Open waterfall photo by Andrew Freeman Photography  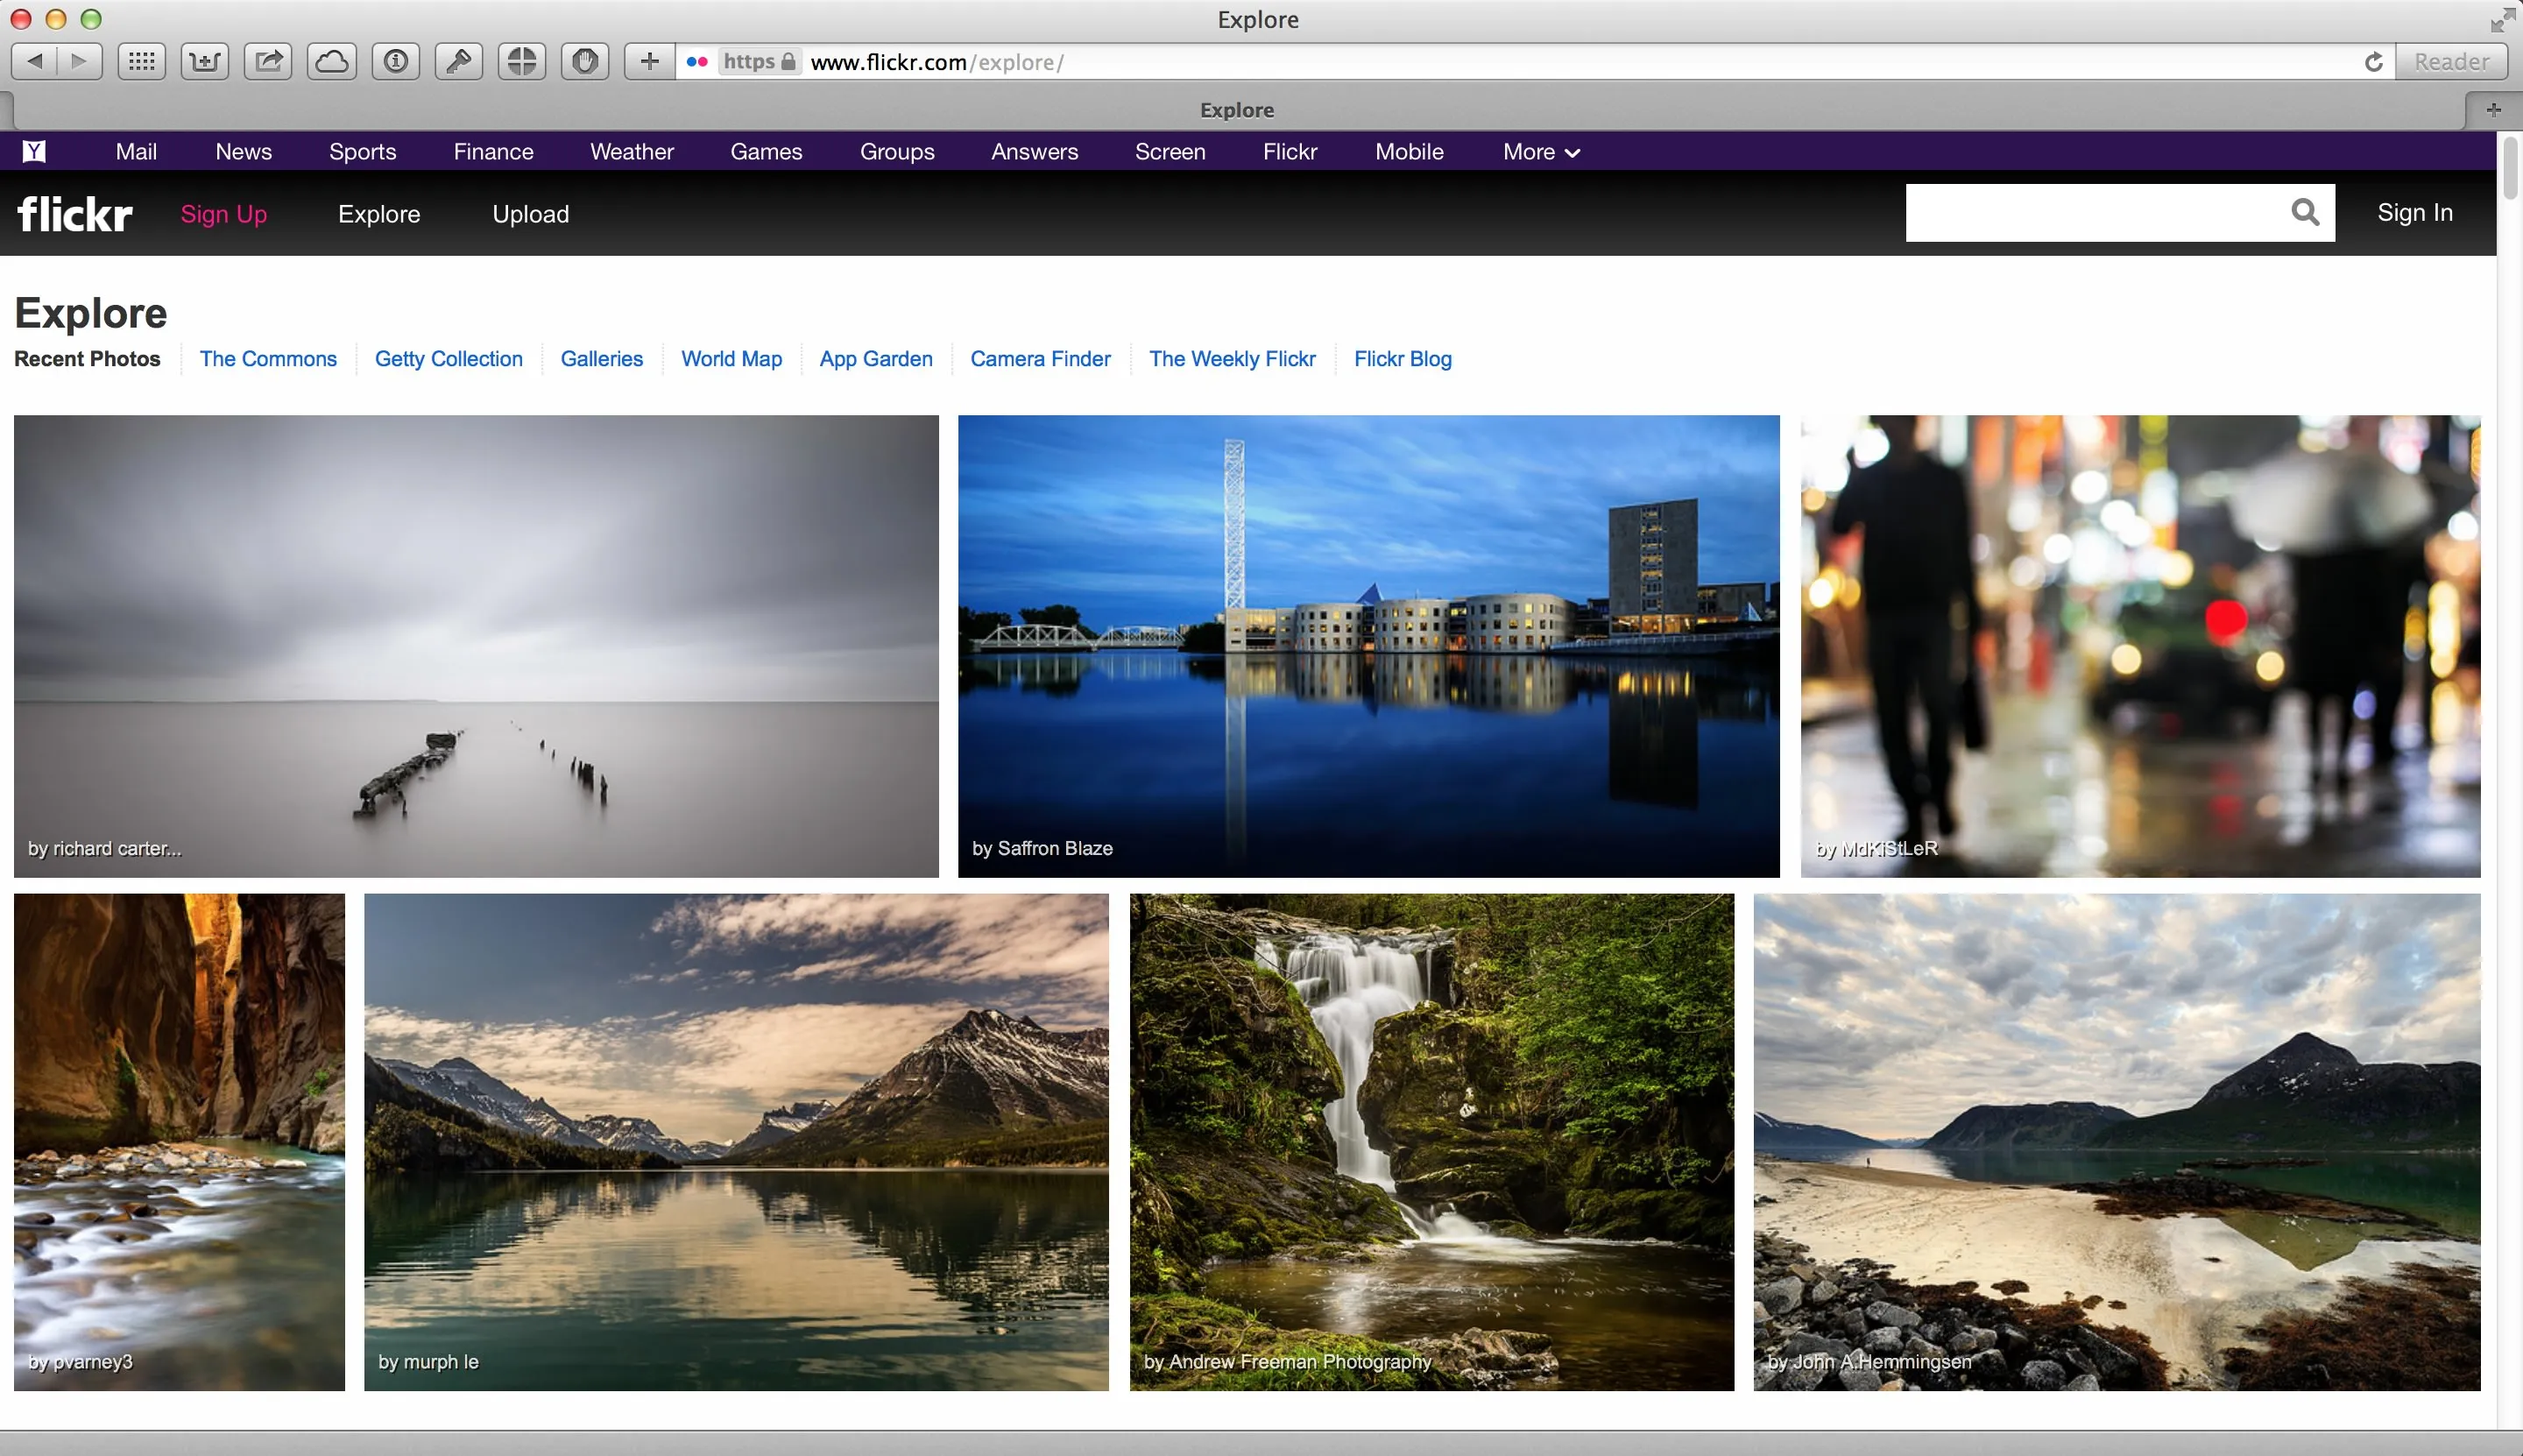[1432, 1142]
